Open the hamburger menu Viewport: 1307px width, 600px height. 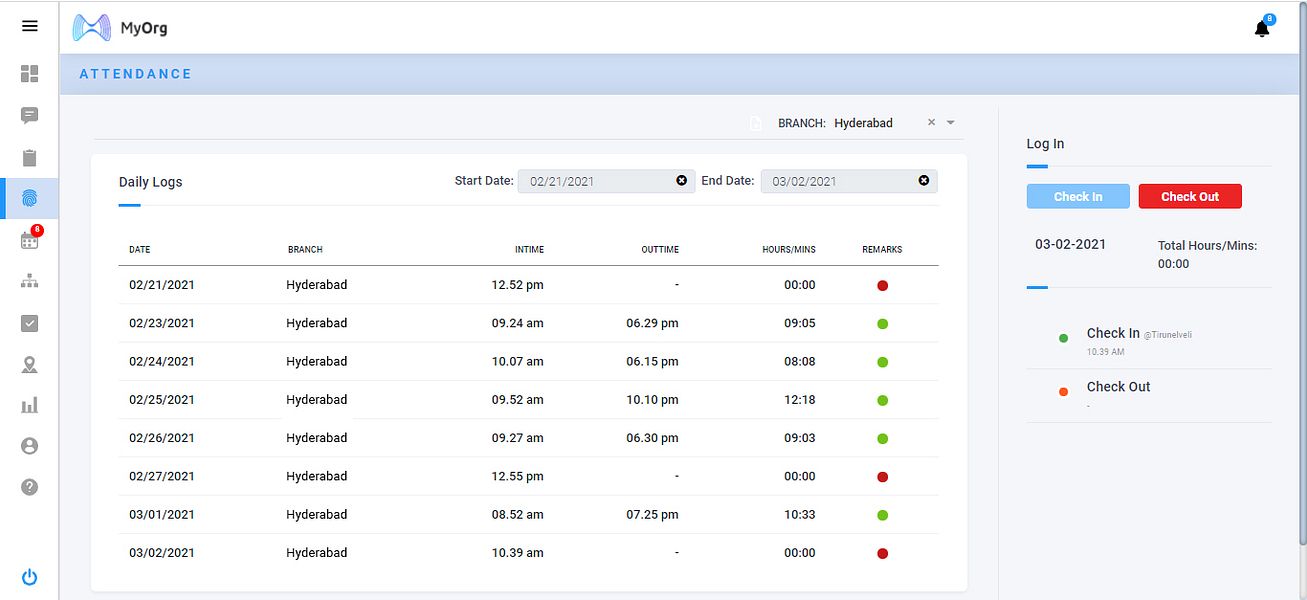[x=29, y=26]
